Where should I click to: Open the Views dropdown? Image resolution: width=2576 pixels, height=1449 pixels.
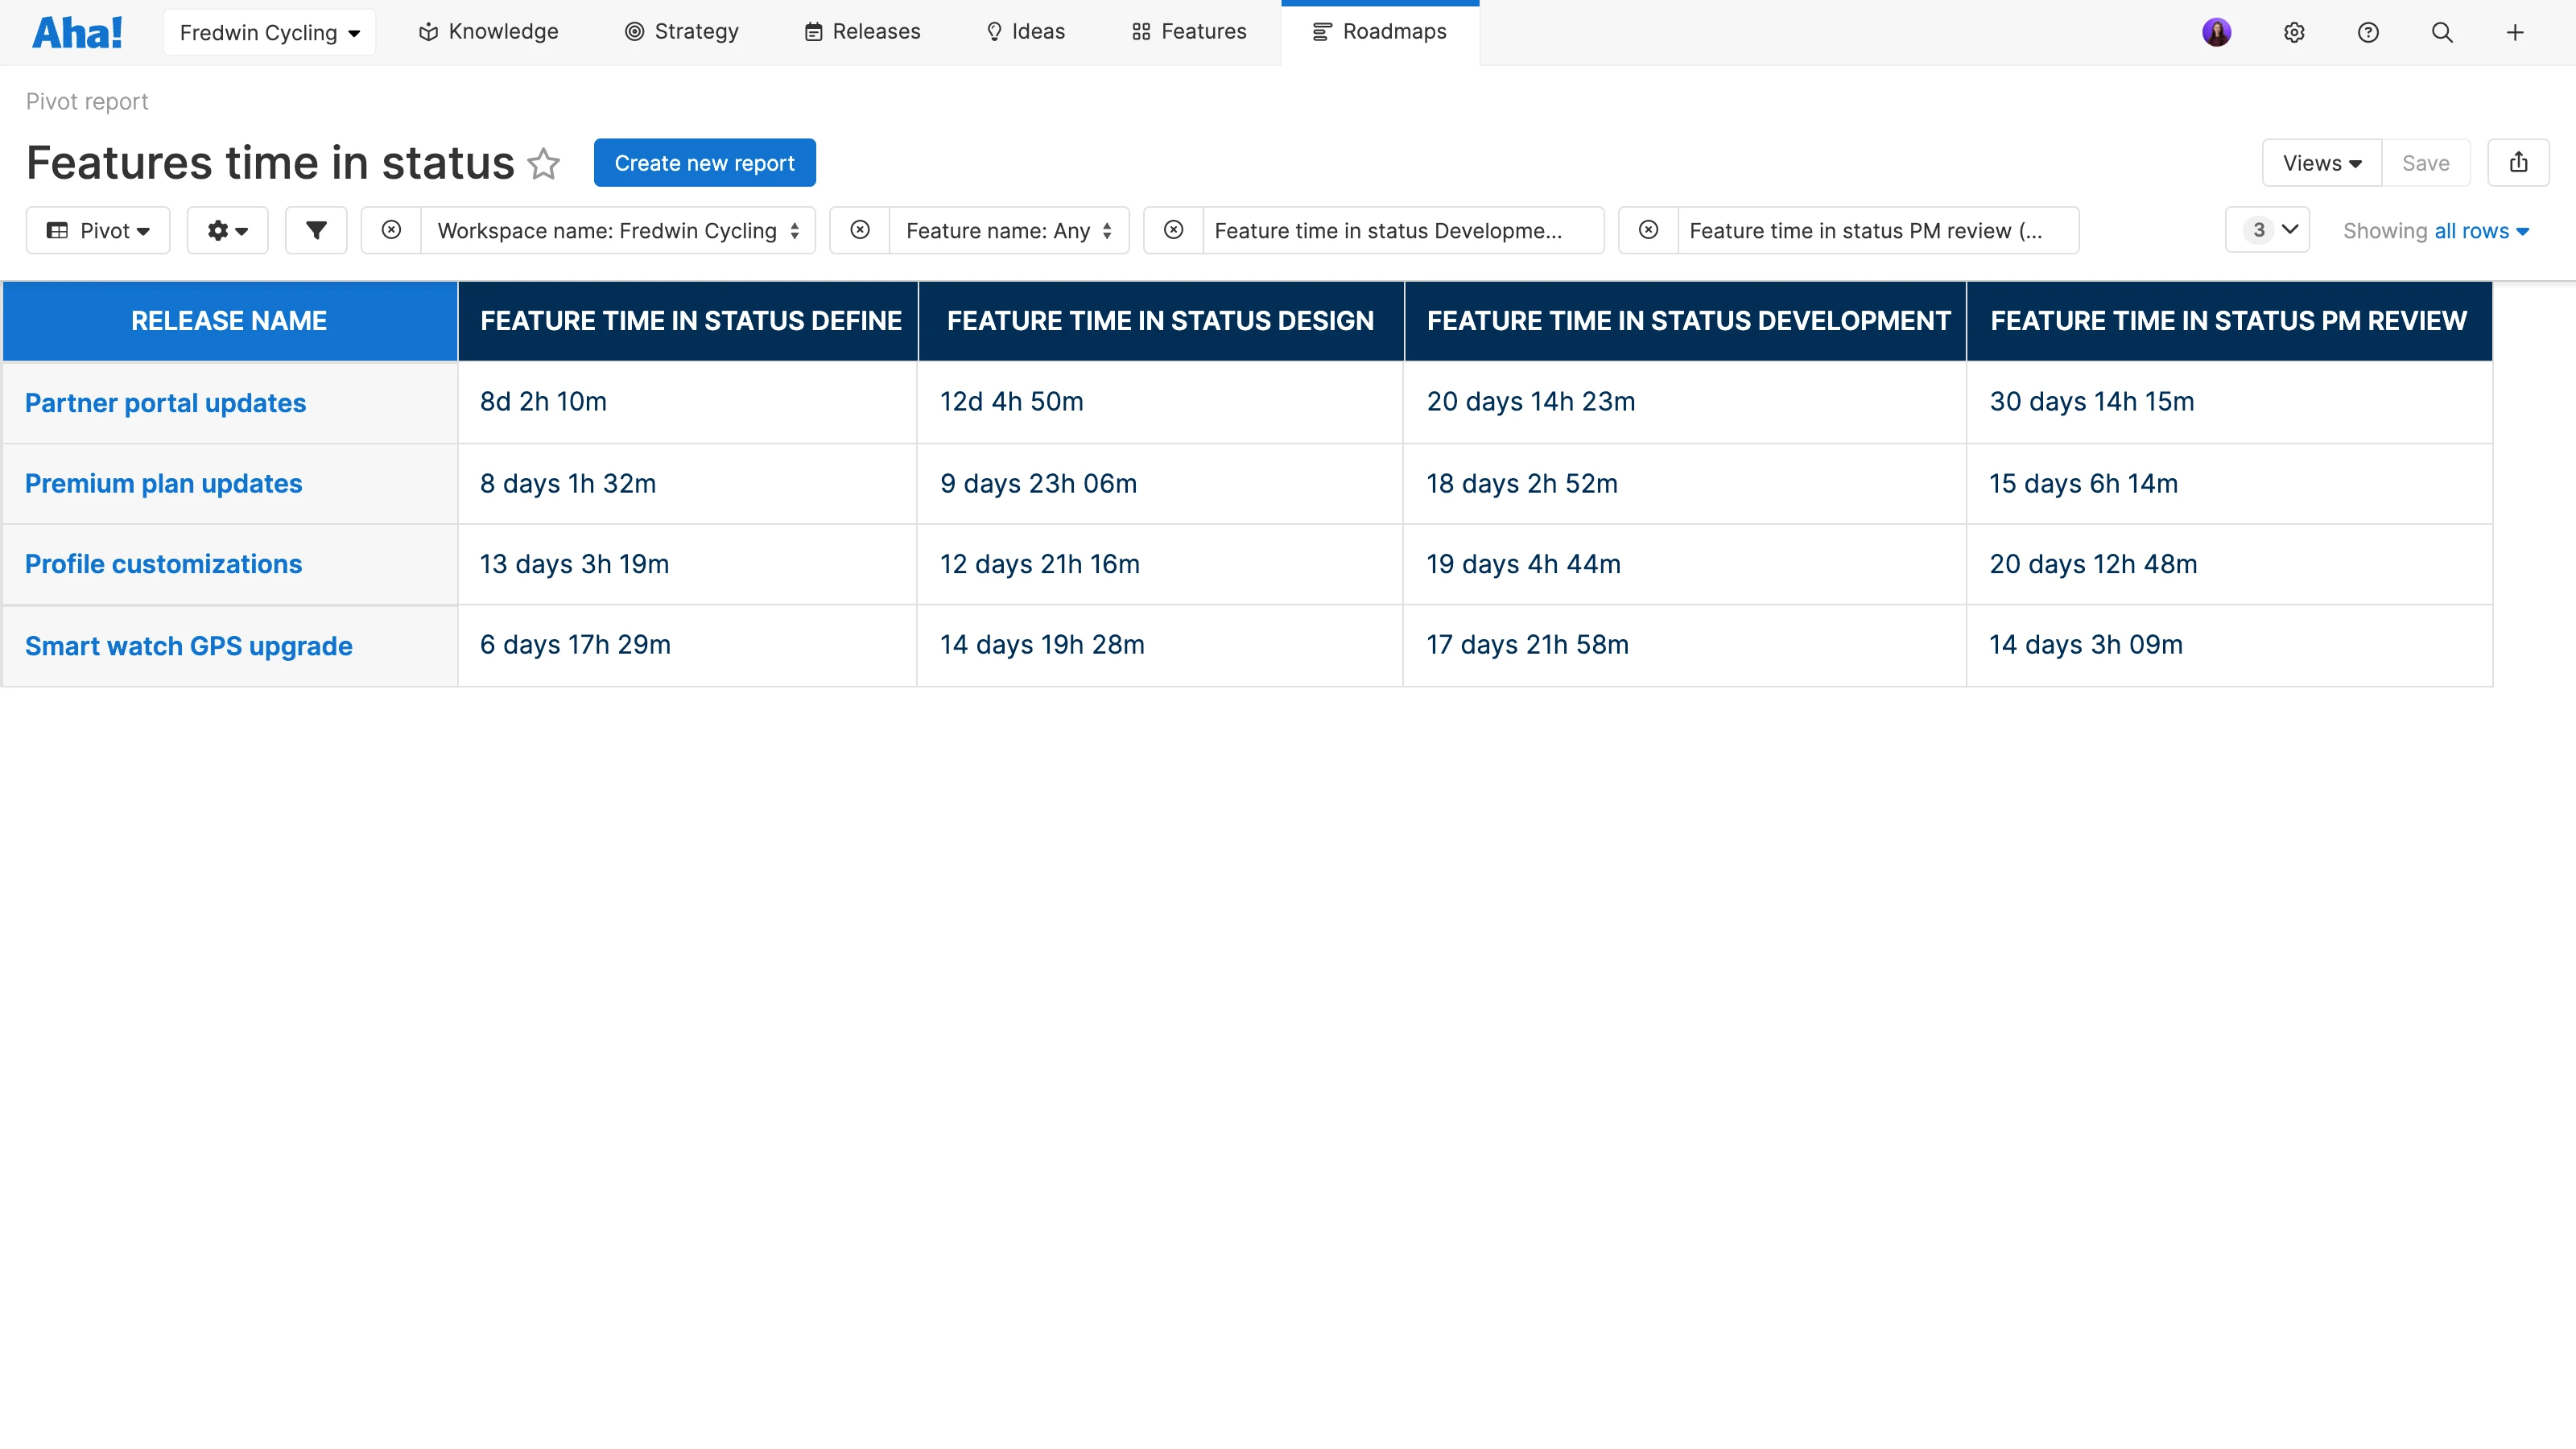tap(2321, 163)
